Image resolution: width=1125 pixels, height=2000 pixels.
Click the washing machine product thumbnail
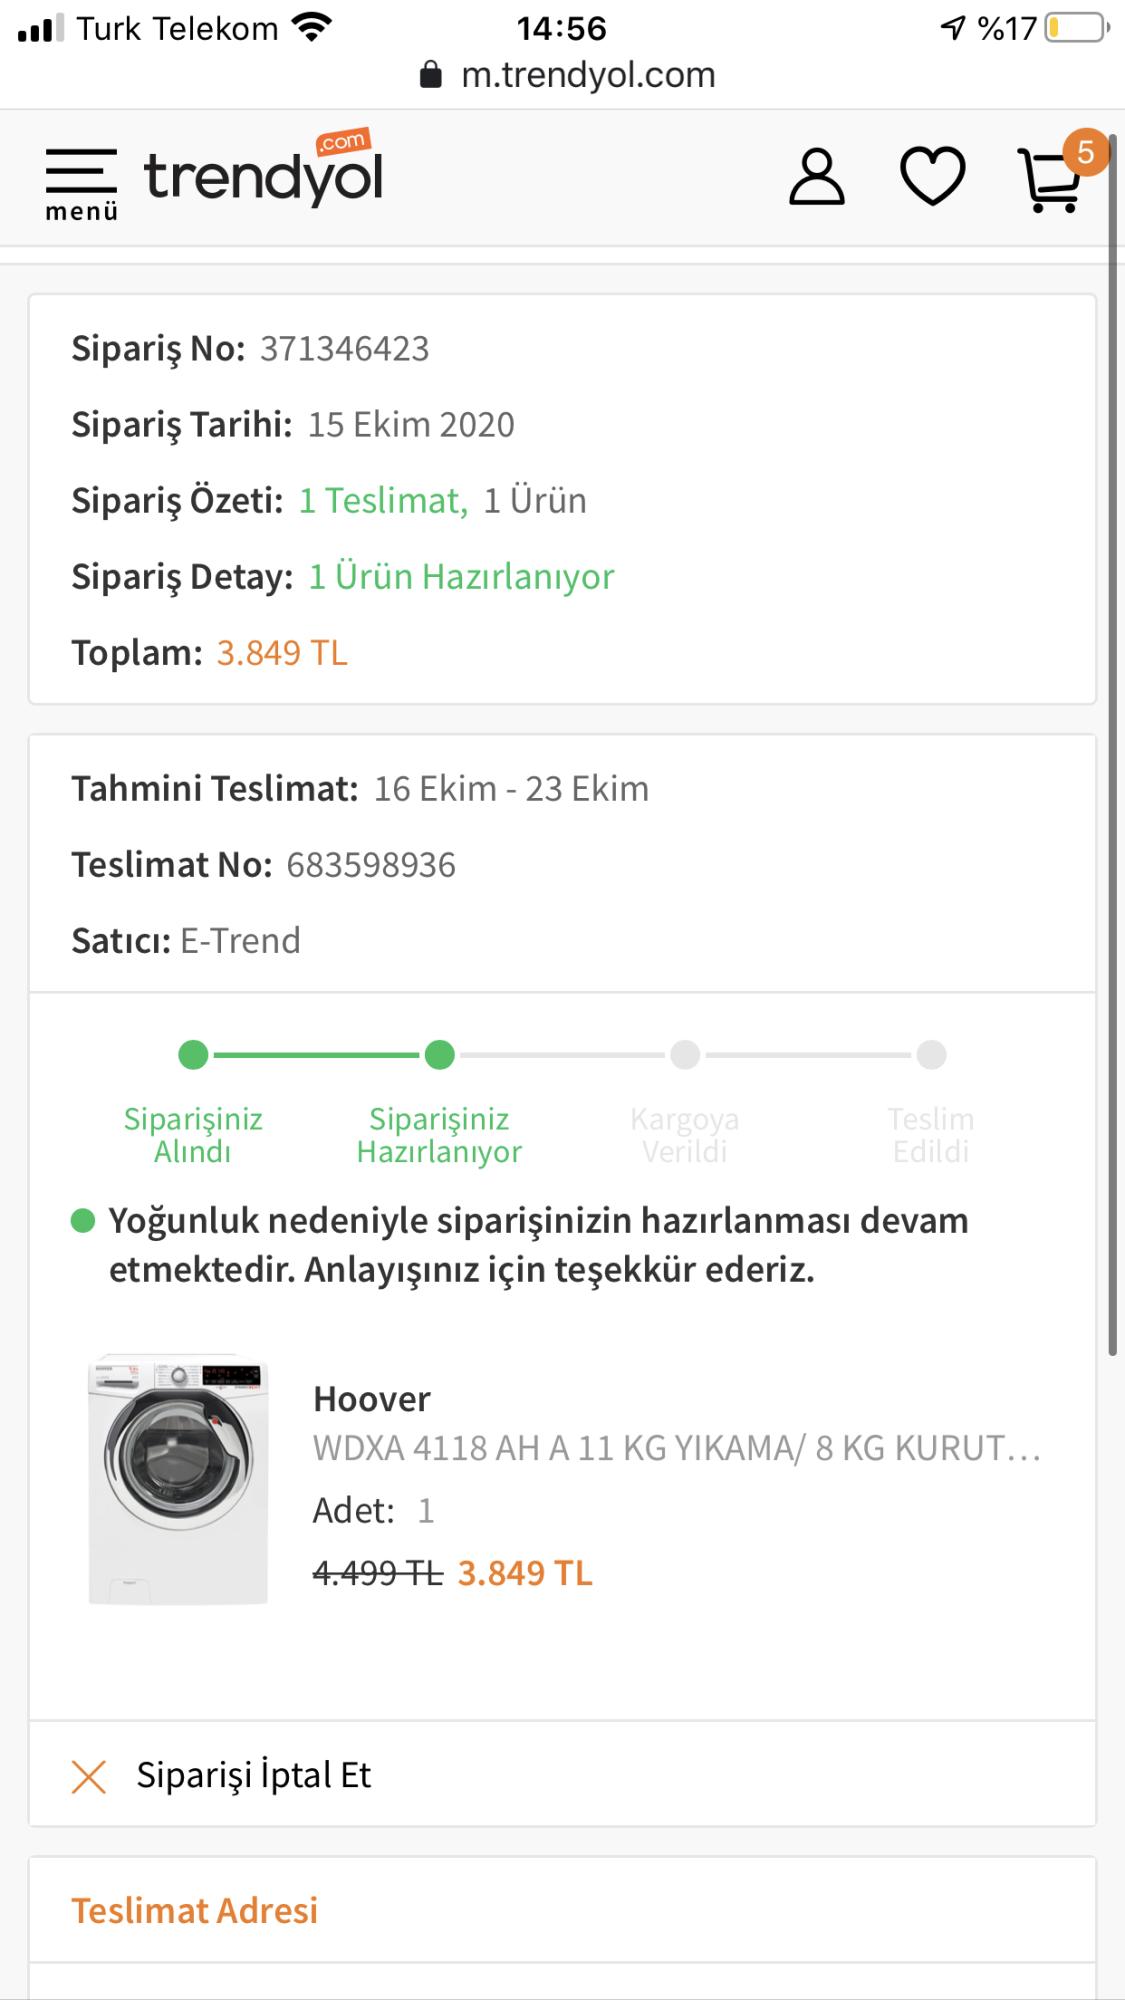tap(178, 1480)
